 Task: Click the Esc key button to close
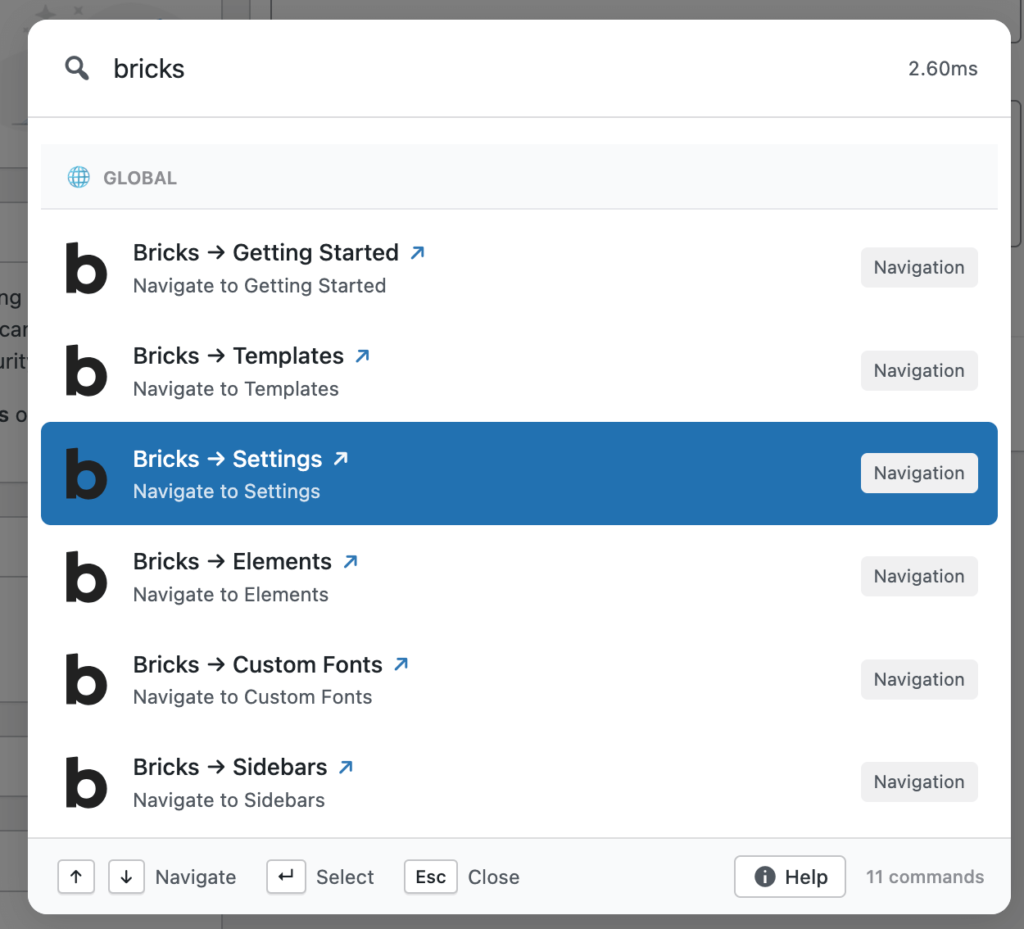tap(430, 877)
